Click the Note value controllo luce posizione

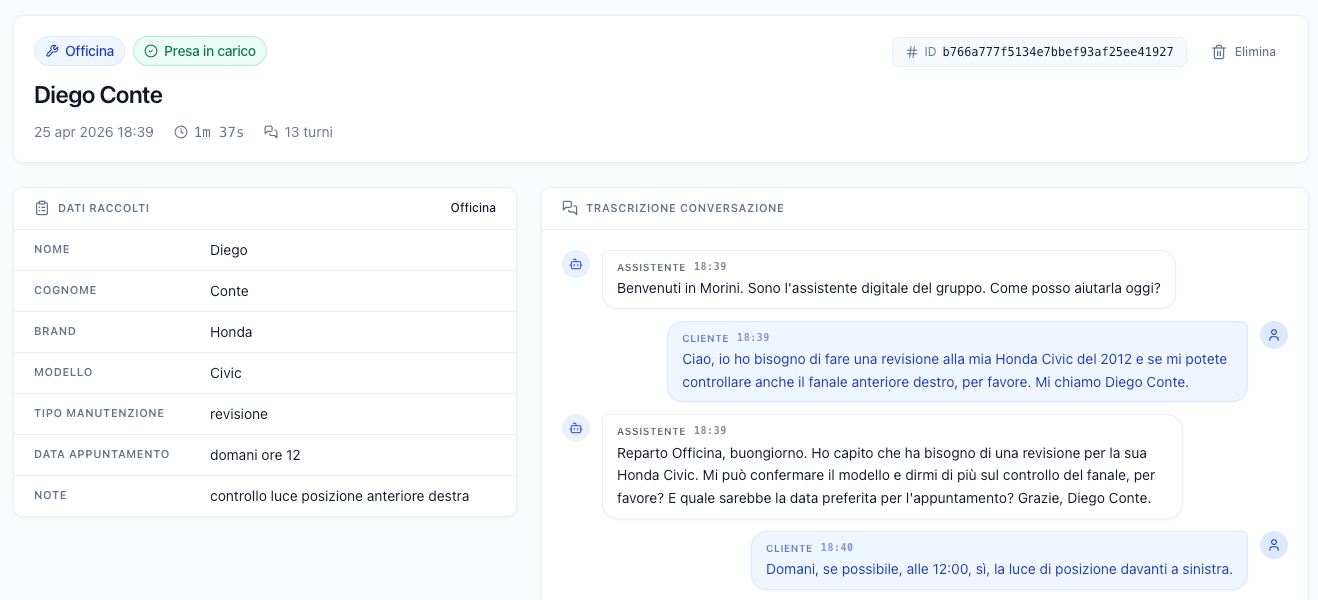339,496
